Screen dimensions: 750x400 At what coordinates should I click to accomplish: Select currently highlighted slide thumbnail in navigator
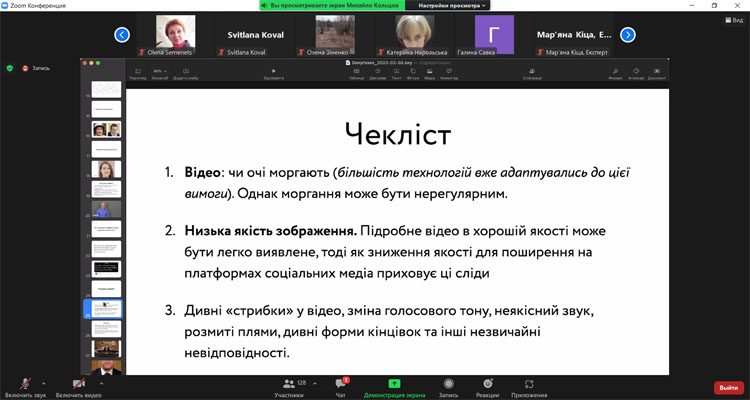pyautogui.click(x=107, y=309)
